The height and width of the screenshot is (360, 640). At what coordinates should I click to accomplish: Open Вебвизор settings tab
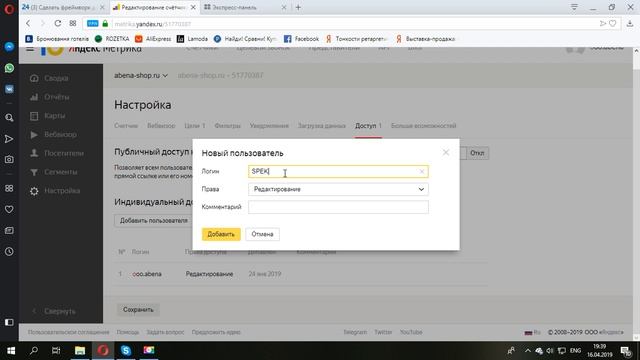[161, 126]
